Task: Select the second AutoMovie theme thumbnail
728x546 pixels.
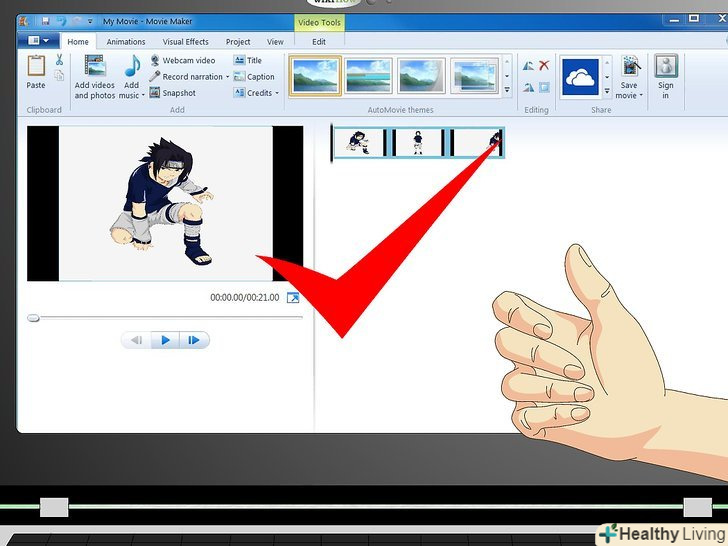Action: tap(368, 76)
